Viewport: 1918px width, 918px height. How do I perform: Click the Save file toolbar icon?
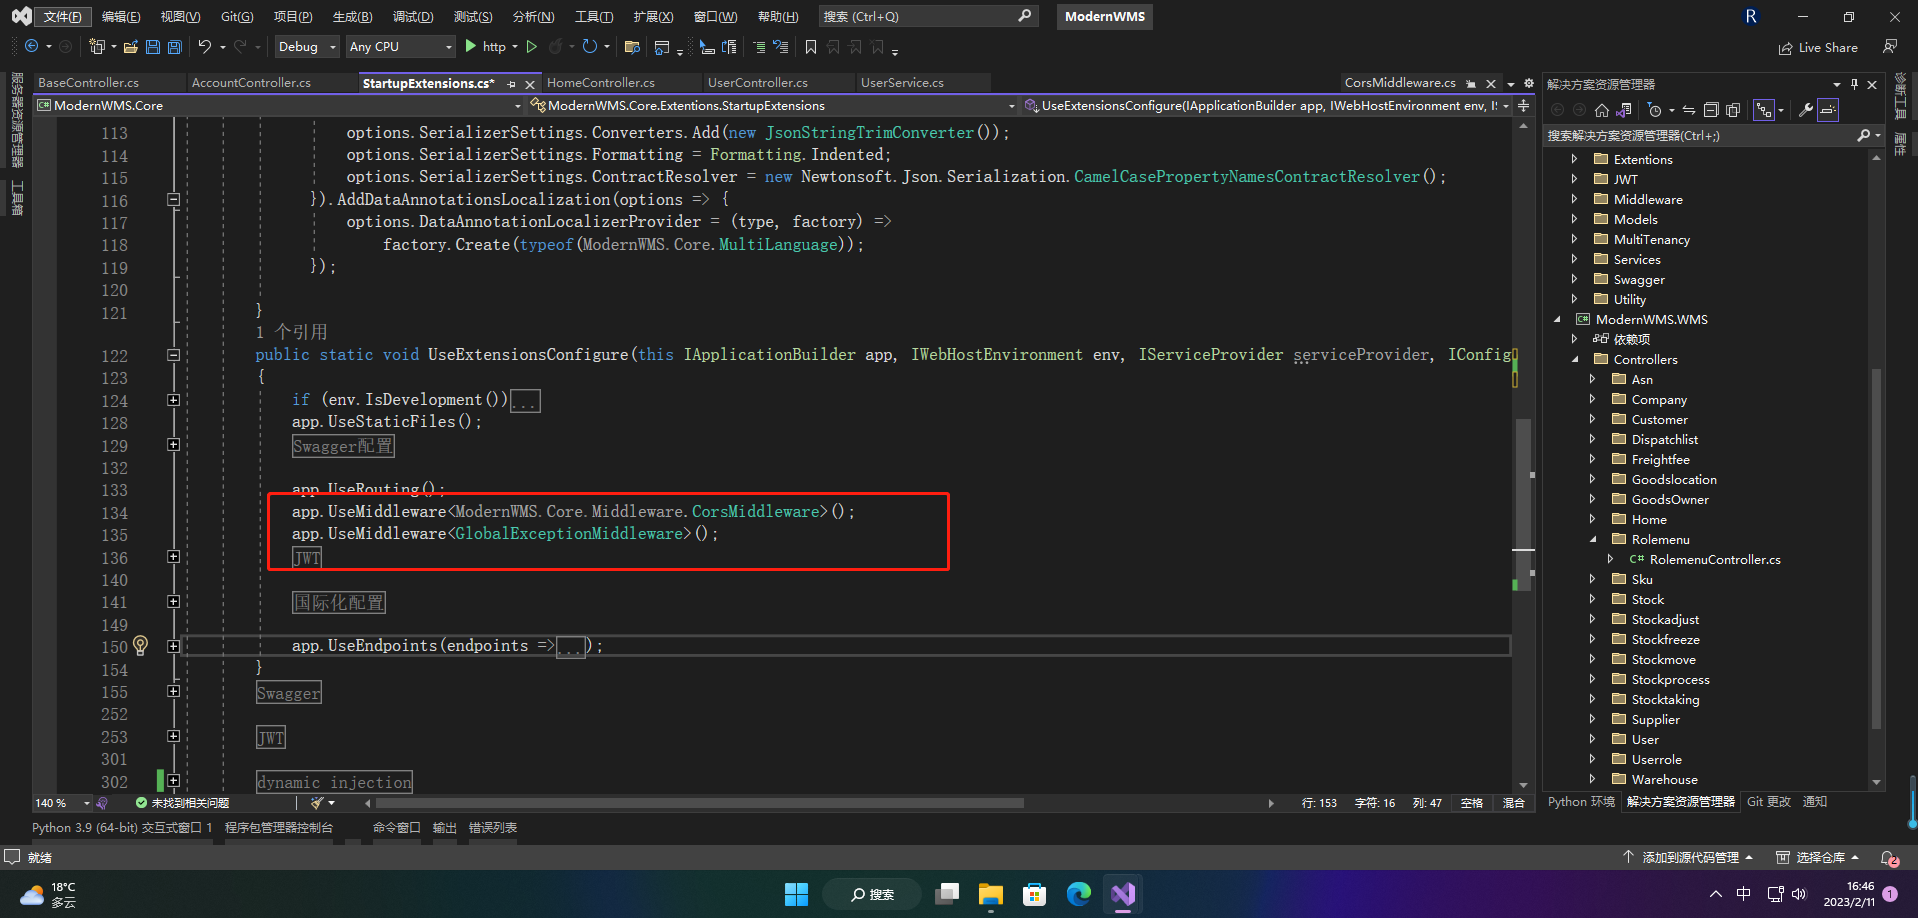[x=153, y=47]
